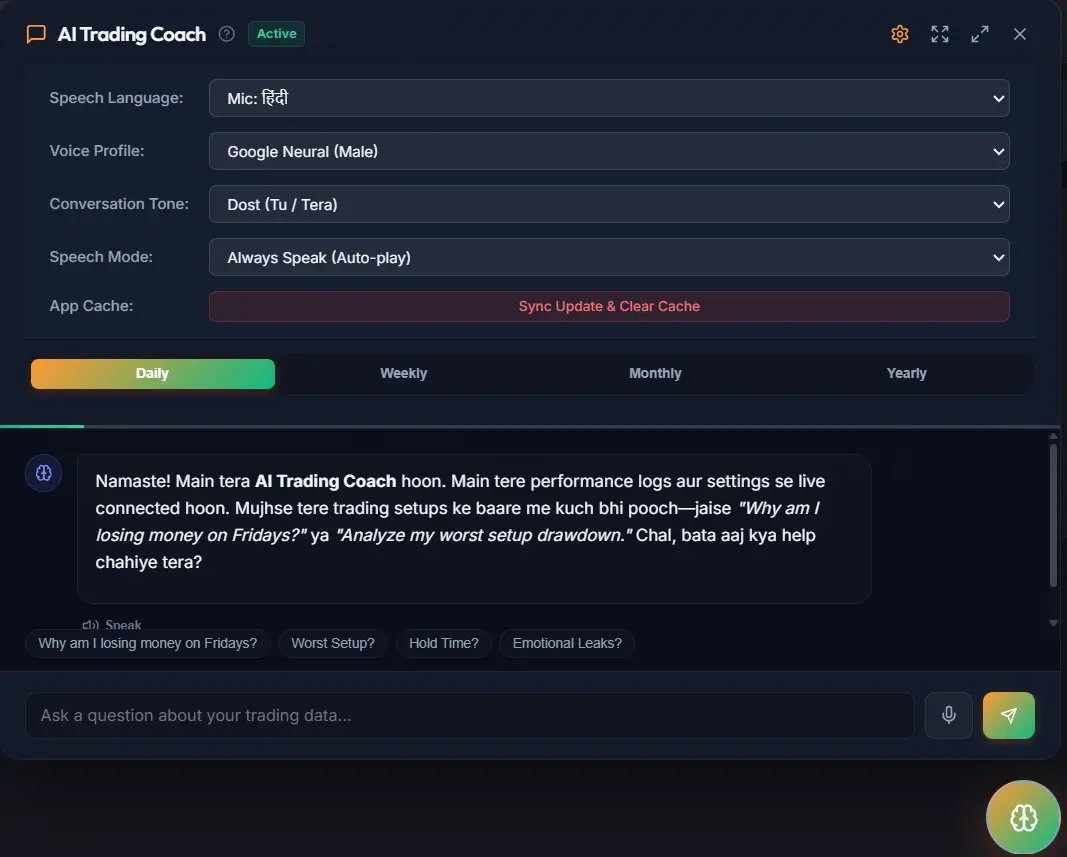Switch to the Monthly tab

(655, 374)
